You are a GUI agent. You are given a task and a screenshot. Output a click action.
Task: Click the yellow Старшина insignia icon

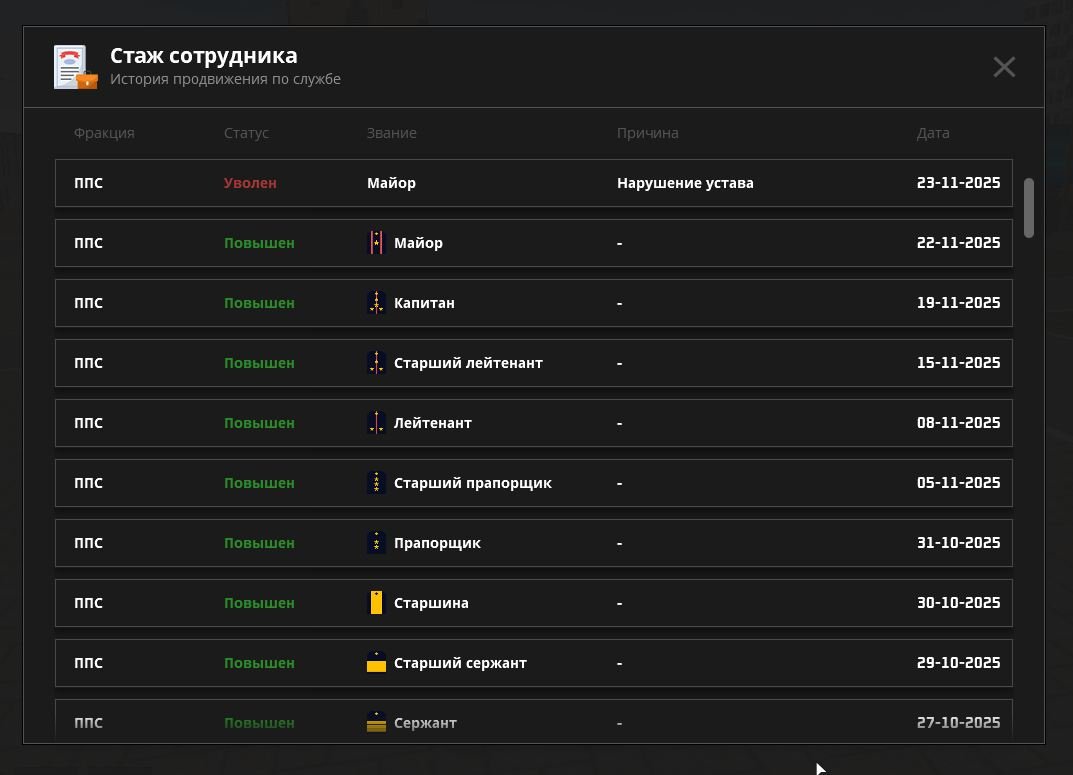(376, 603)
